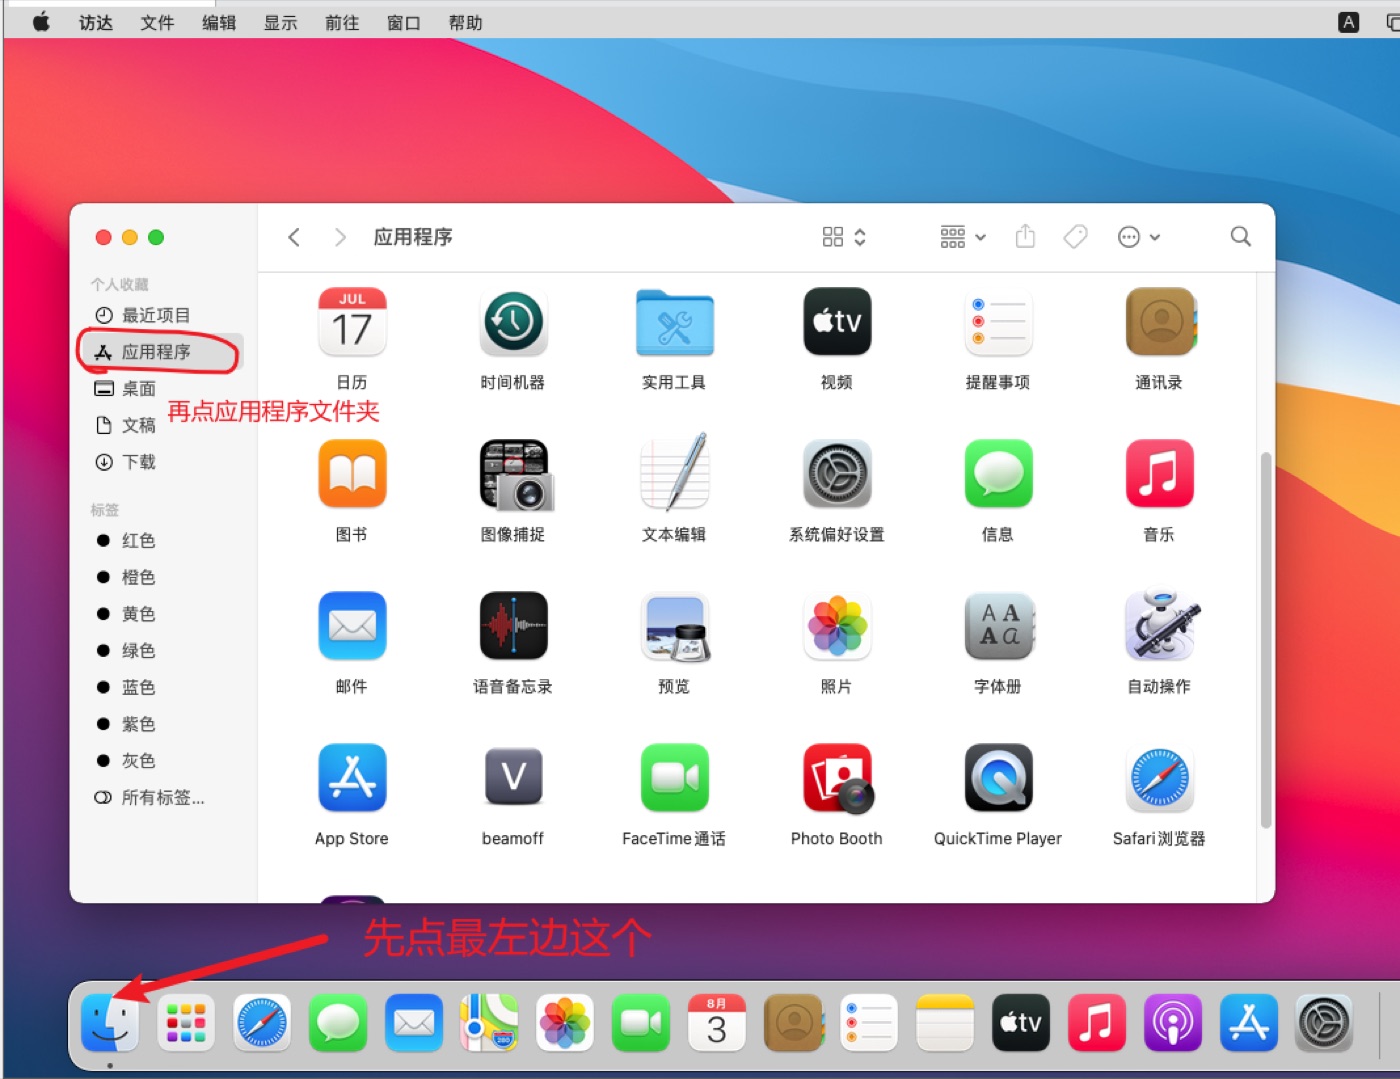Image resolution: width=1400 pixels, height=1079 pixels.
Task: Open the 信息 Messages app in Finder
Action: click(x=998, y=474)
